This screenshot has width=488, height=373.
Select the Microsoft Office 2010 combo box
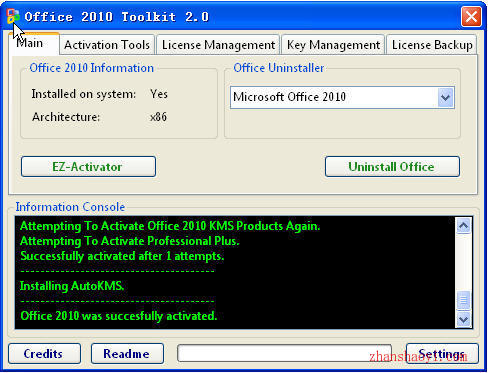(342, 97)
